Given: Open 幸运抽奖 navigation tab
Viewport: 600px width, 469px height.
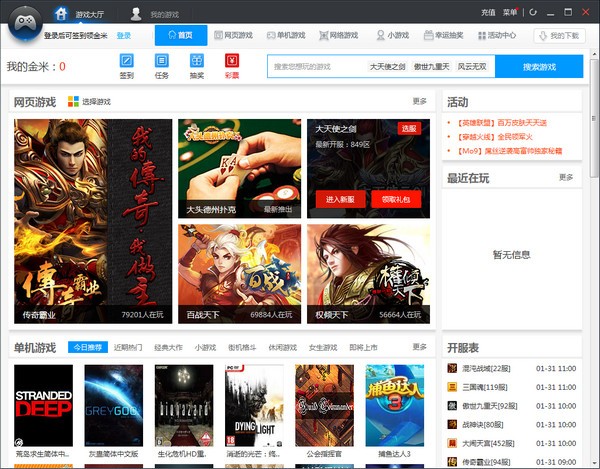Looking at the screenshot, I should click(443, 35).
